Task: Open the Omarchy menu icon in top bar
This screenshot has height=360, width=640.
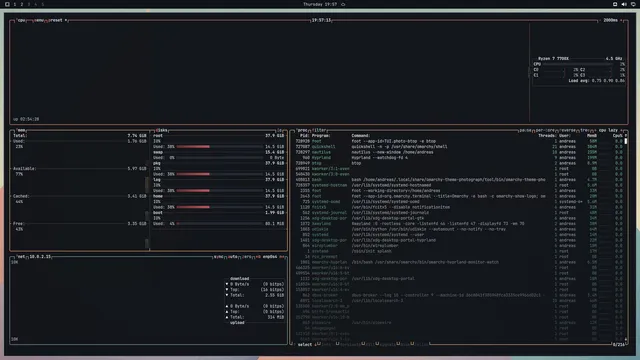Action: click(7, 4)
